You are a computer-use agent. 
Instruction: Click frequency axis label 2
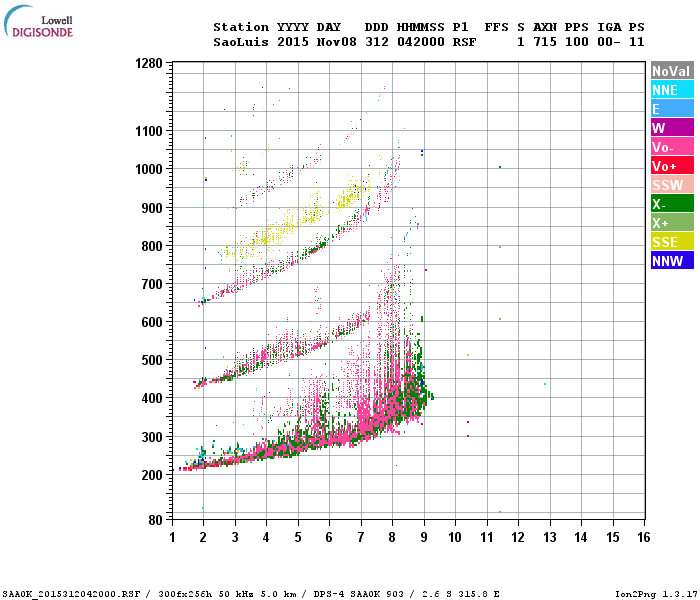click(x=203, y=537)
